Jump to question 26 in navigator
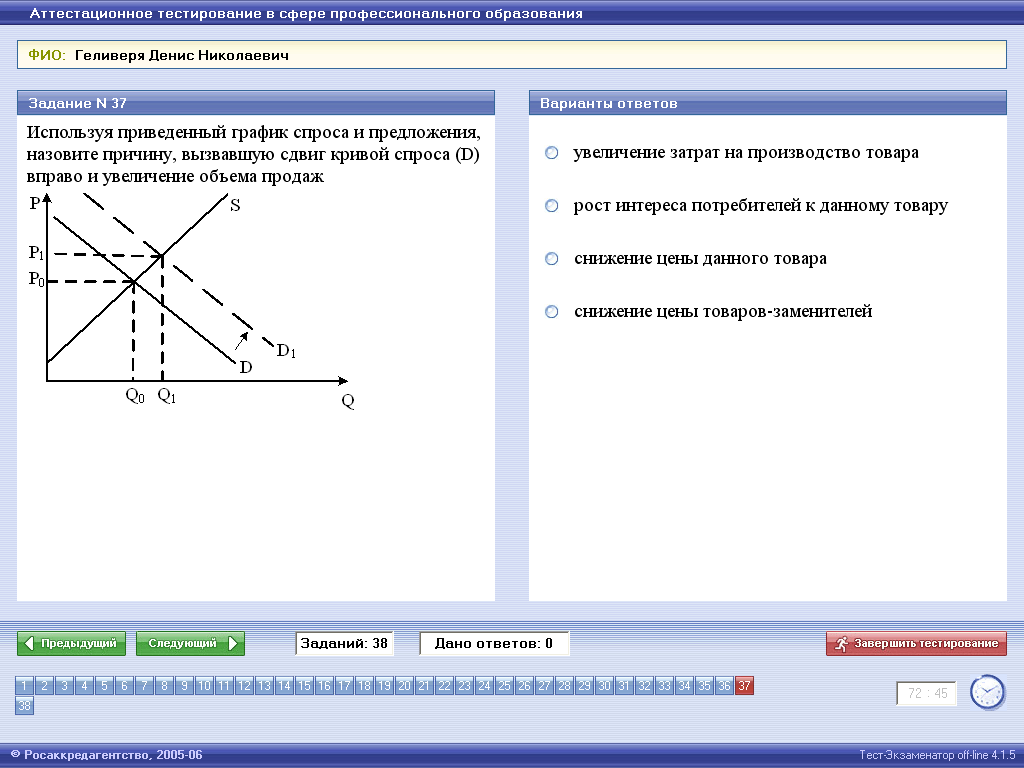This screenshot has width=1024, height=768. pyautogui.click(x=524, y=686)
